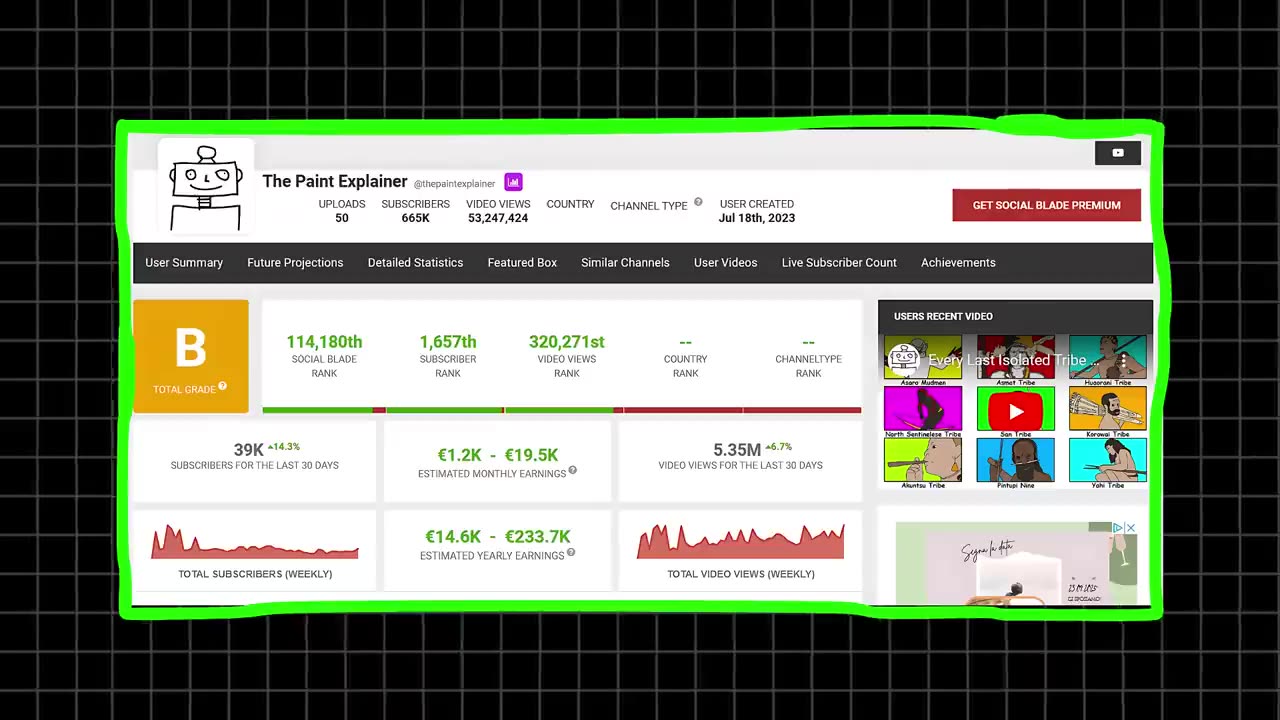The width and height of the screenshot is (1280, 720).
Task: Click Estimated Yearly Earnings help icon
Action: click(571, 552)
